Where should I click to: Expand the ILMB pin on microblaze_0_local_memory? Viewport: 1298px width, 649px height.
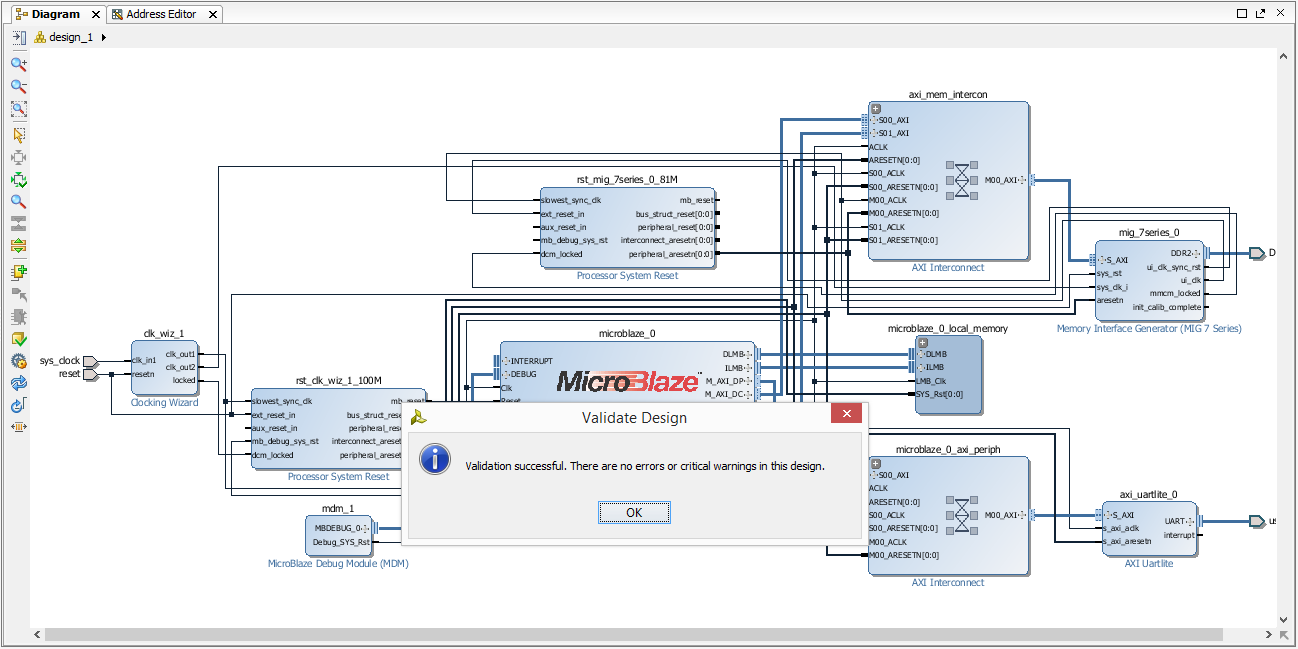coord(920,367)
